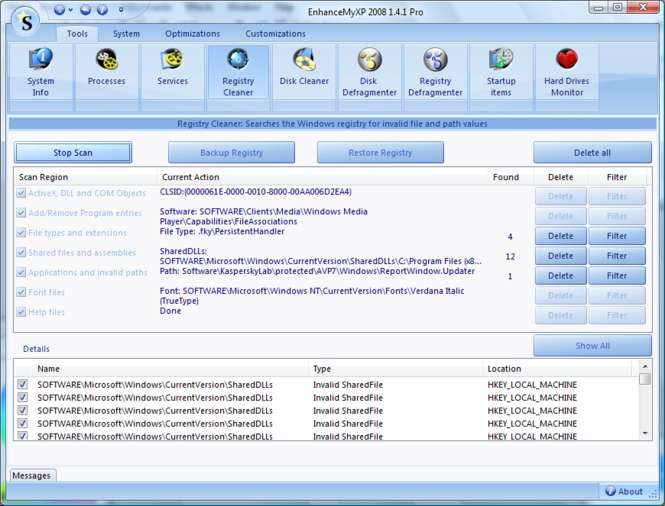Click the first 'Invalid SharedFile' type cell
Viewport: 665px width, 506px height.
348,385
